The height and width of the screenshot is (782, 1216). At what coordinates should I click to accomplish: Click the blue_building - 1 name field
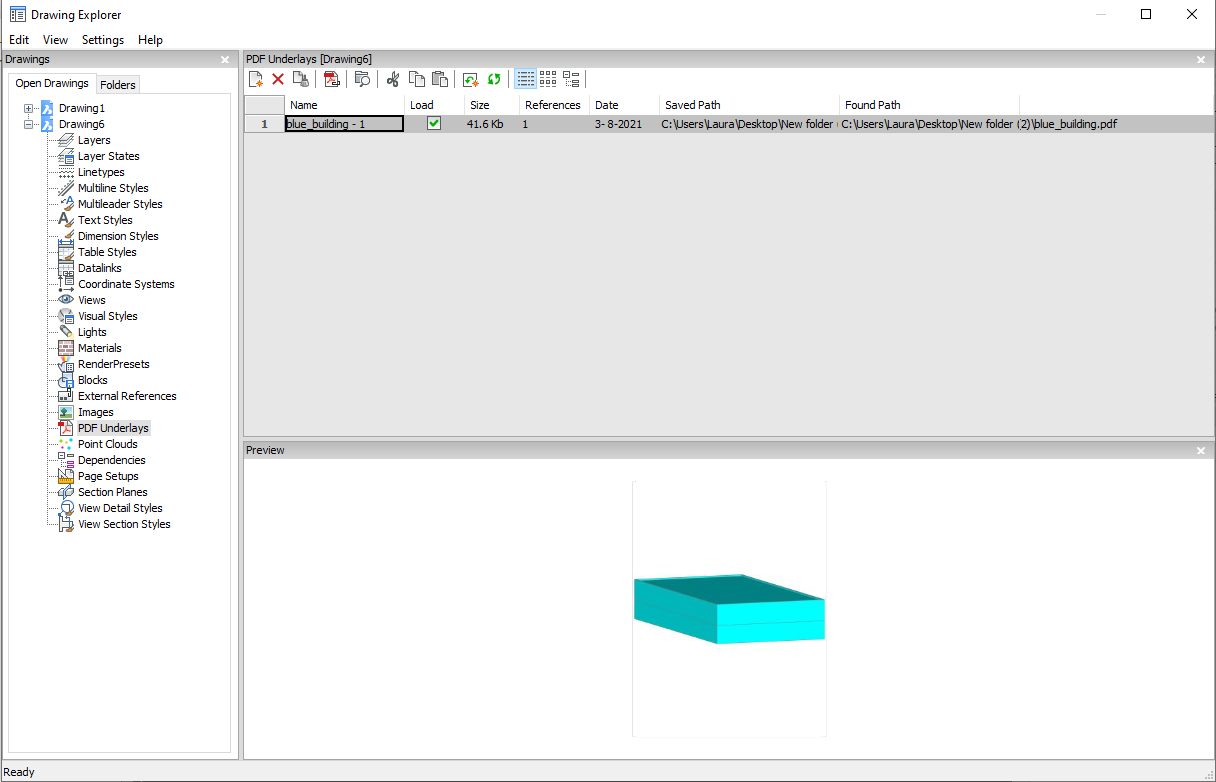pos(344,124)
